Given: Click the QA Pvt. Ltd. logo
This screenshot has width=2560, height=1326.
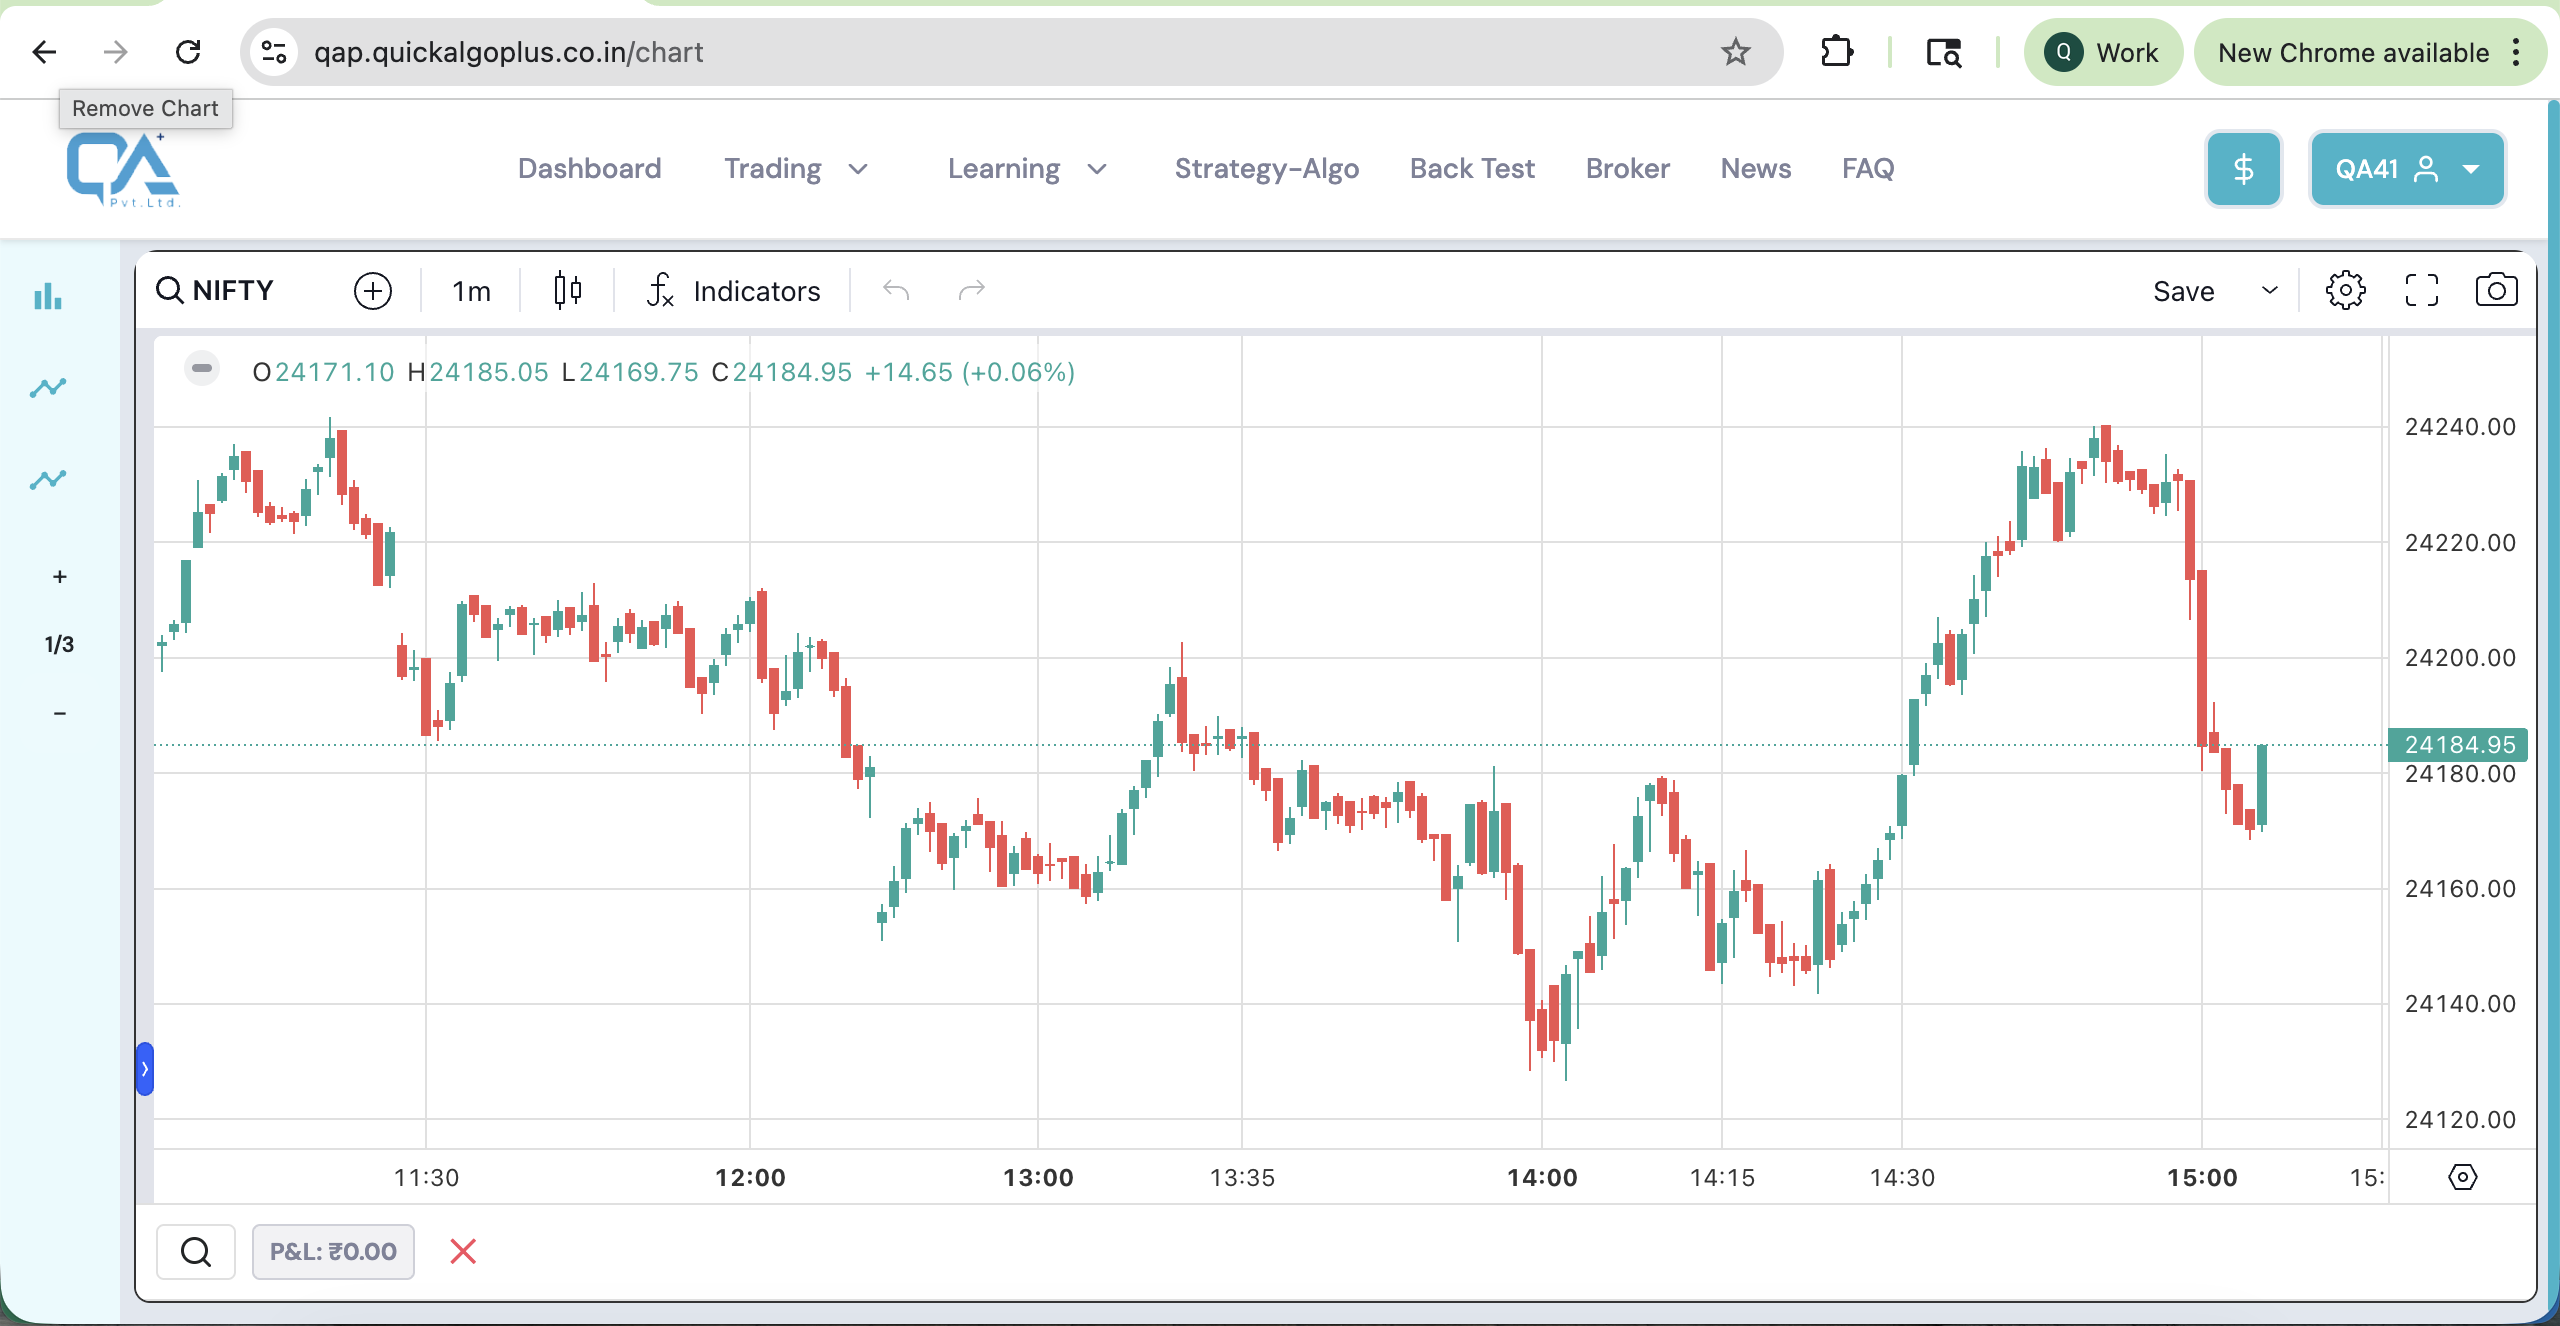Looking at the screenshot, I should pyautogui.click(x=123, y=171).
